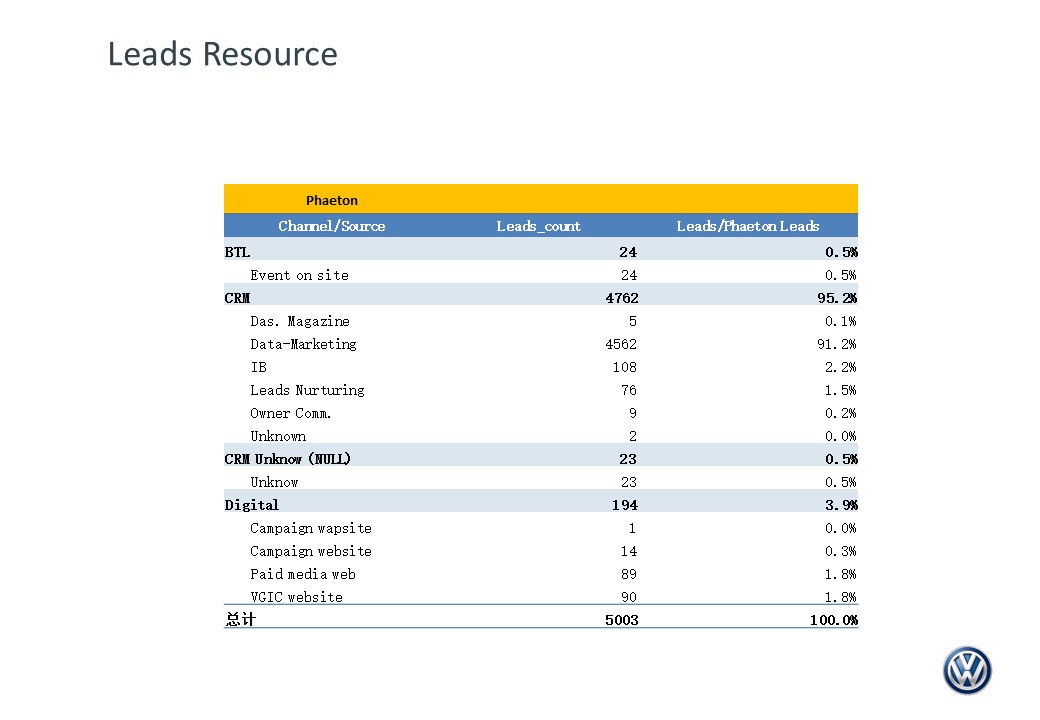Click the Data-Marketing percentage 91.2%
This screenshot has height=720, width=1040.
tap(836, 344)
